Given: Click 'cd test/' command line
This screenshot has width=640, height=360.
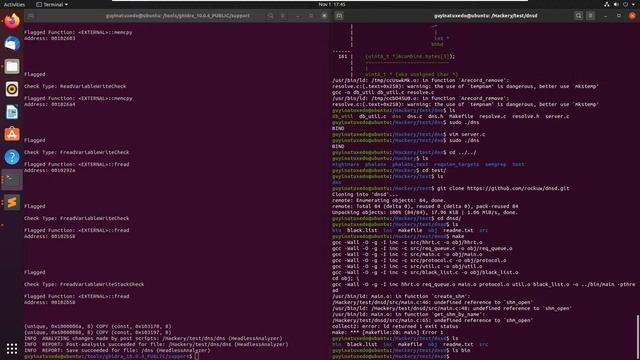Looking at the screenshot, I should click(x=389, y=171).
